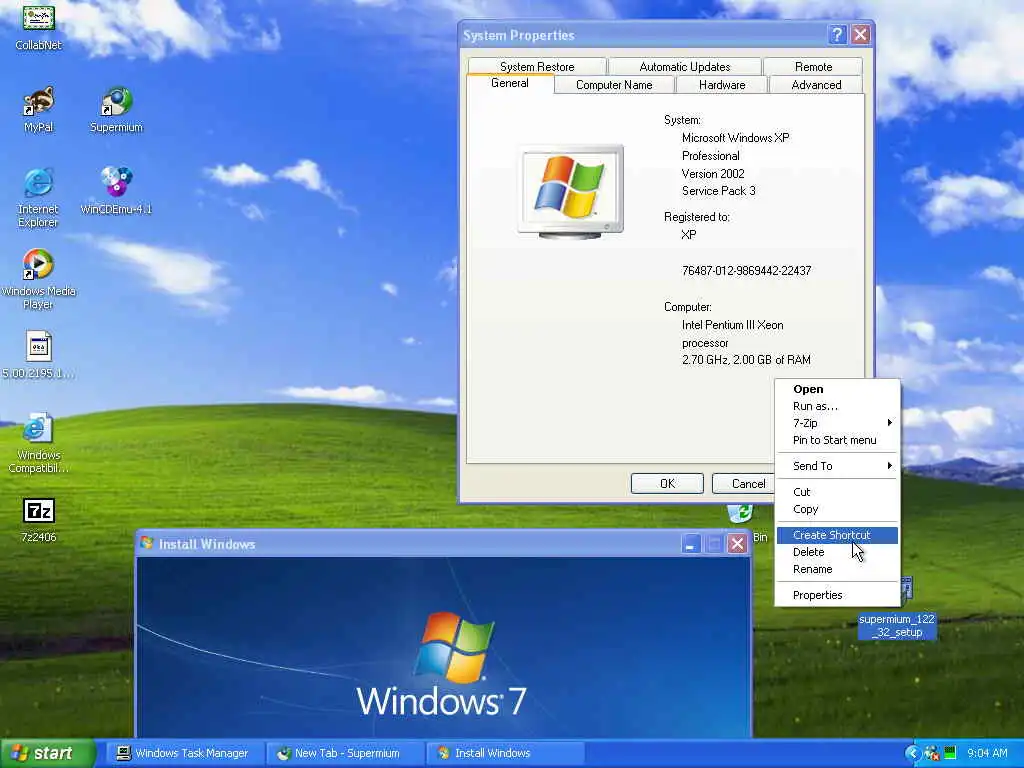Choose Properties from the context menu

(837, 595)
